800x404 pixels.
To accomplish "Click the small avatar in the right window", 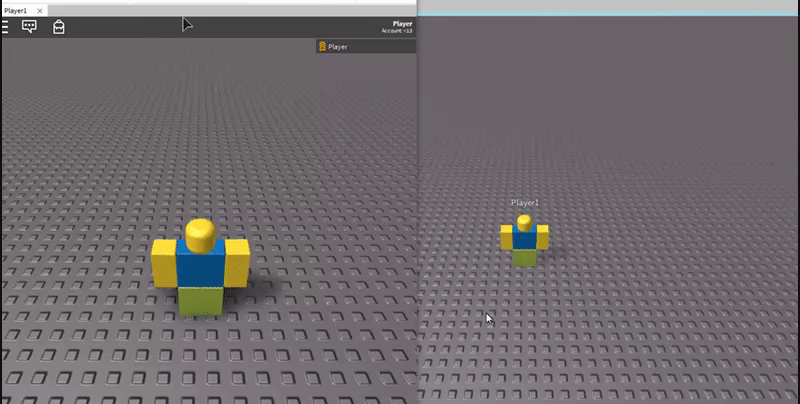I will [524, 241].
